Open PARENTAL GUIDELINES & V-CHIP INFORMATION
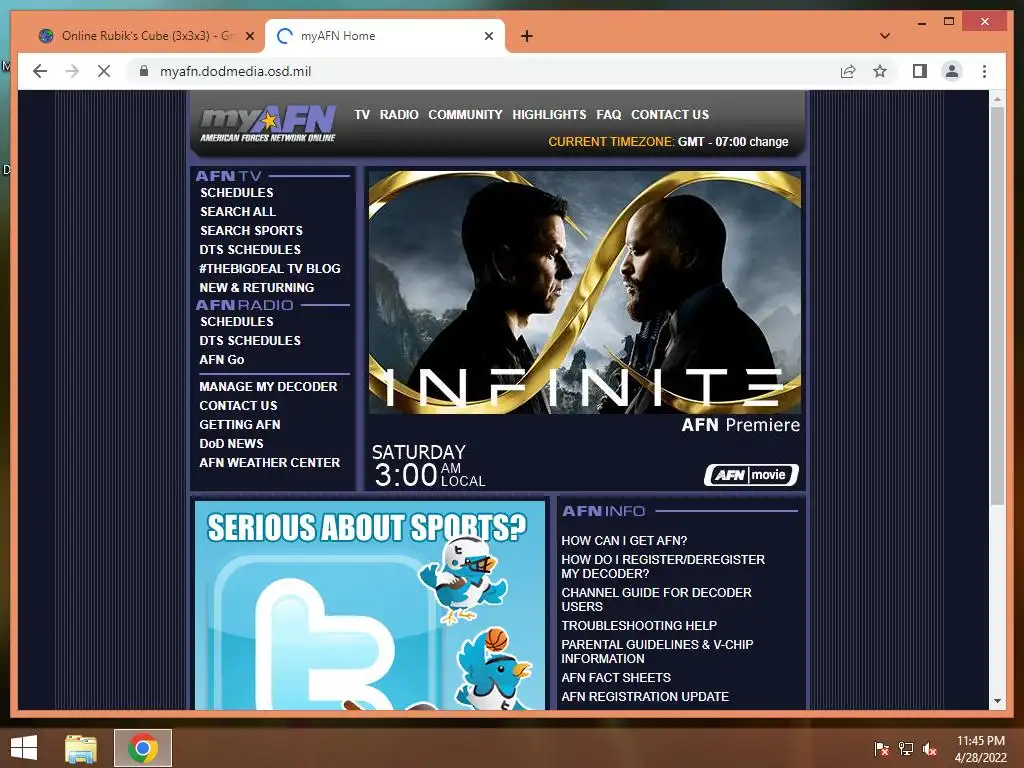This screenshot has height=768, width=1024. (x=657, y=651)
